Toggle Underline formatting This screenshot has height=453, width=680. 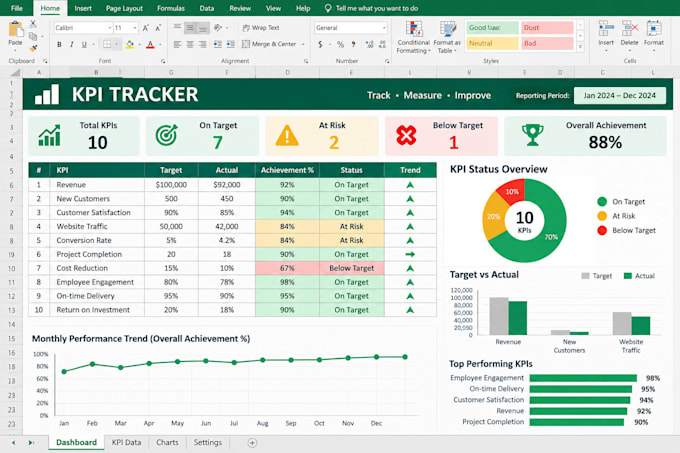coord(84,44)
